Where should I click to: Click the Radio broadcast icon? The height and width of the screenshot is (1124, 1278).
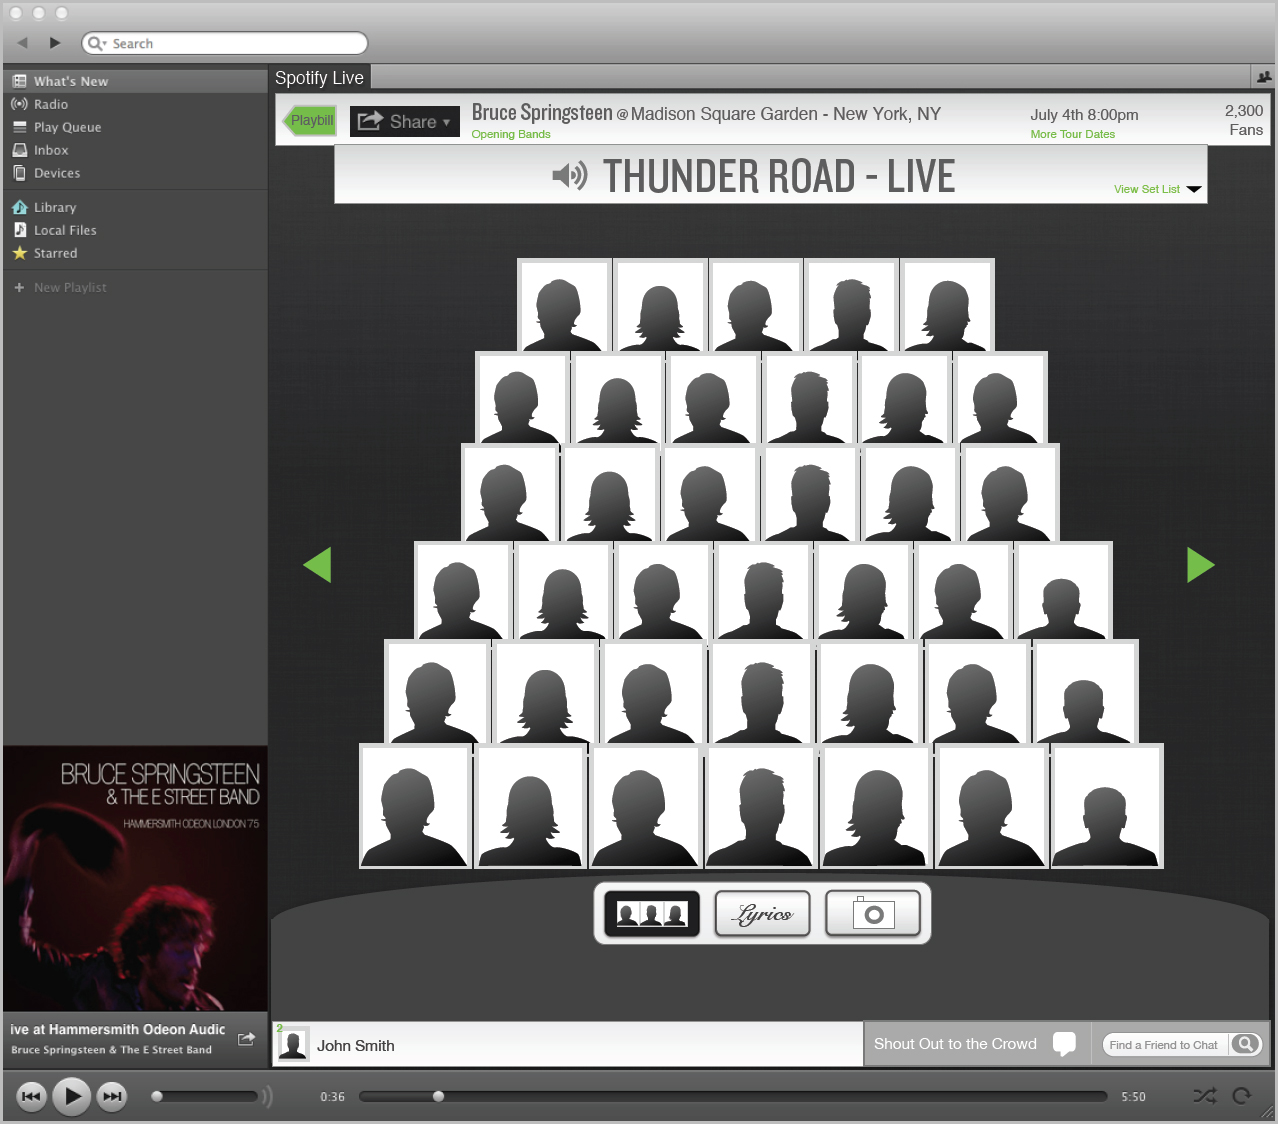19,104
